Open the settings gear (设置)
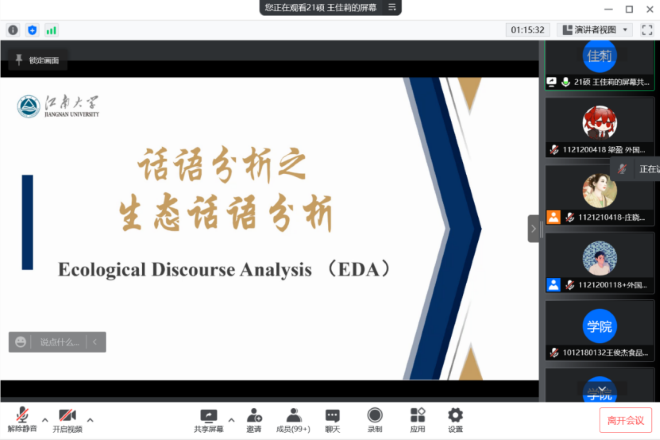The width and height of the screenshot is (660, 440). (455, 416)
